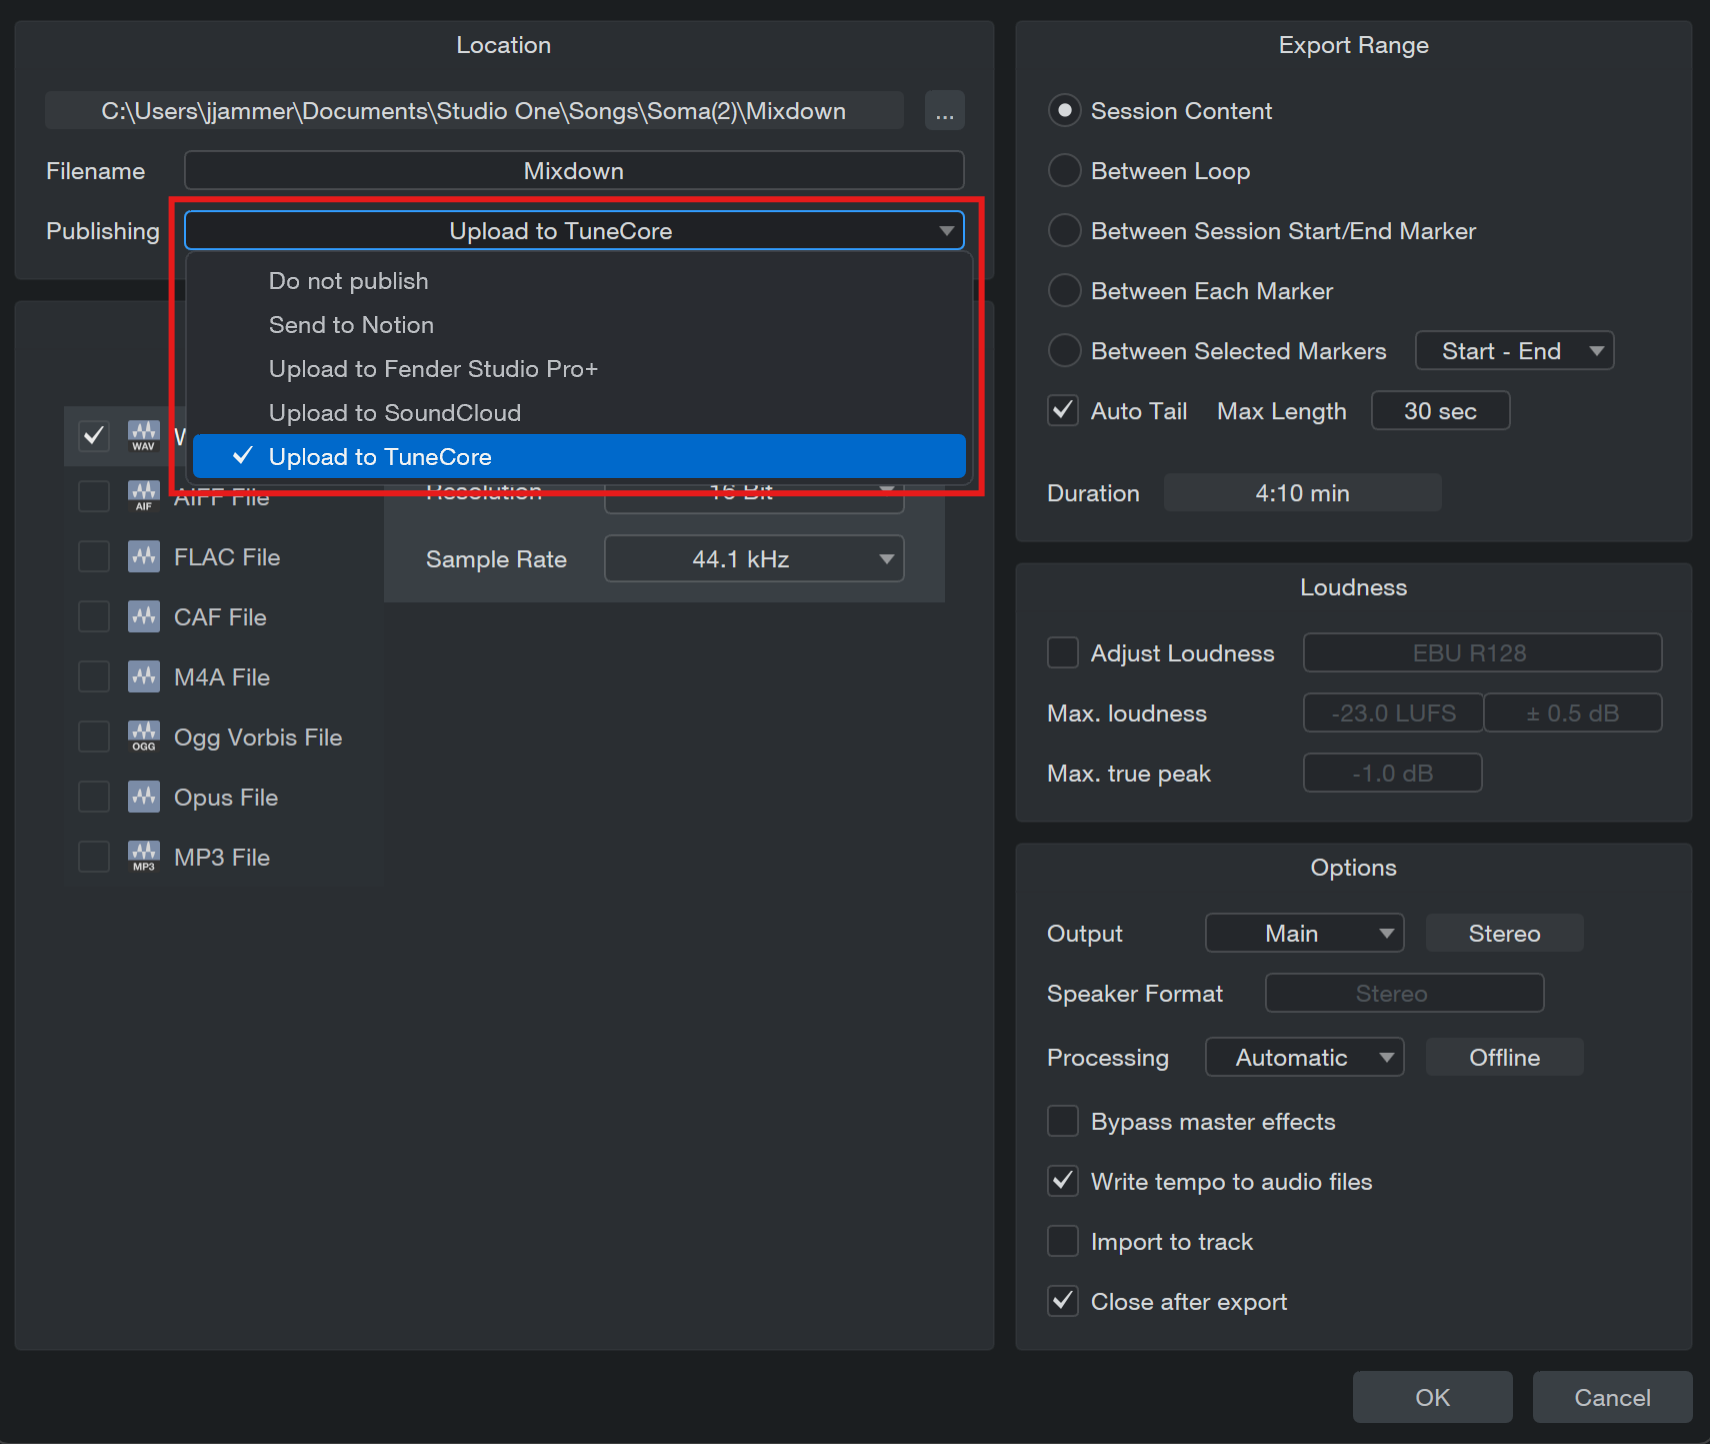Enable the Ogg Vorbis File checkbox
This screenshot has width=1710, height=1444.
94,736
